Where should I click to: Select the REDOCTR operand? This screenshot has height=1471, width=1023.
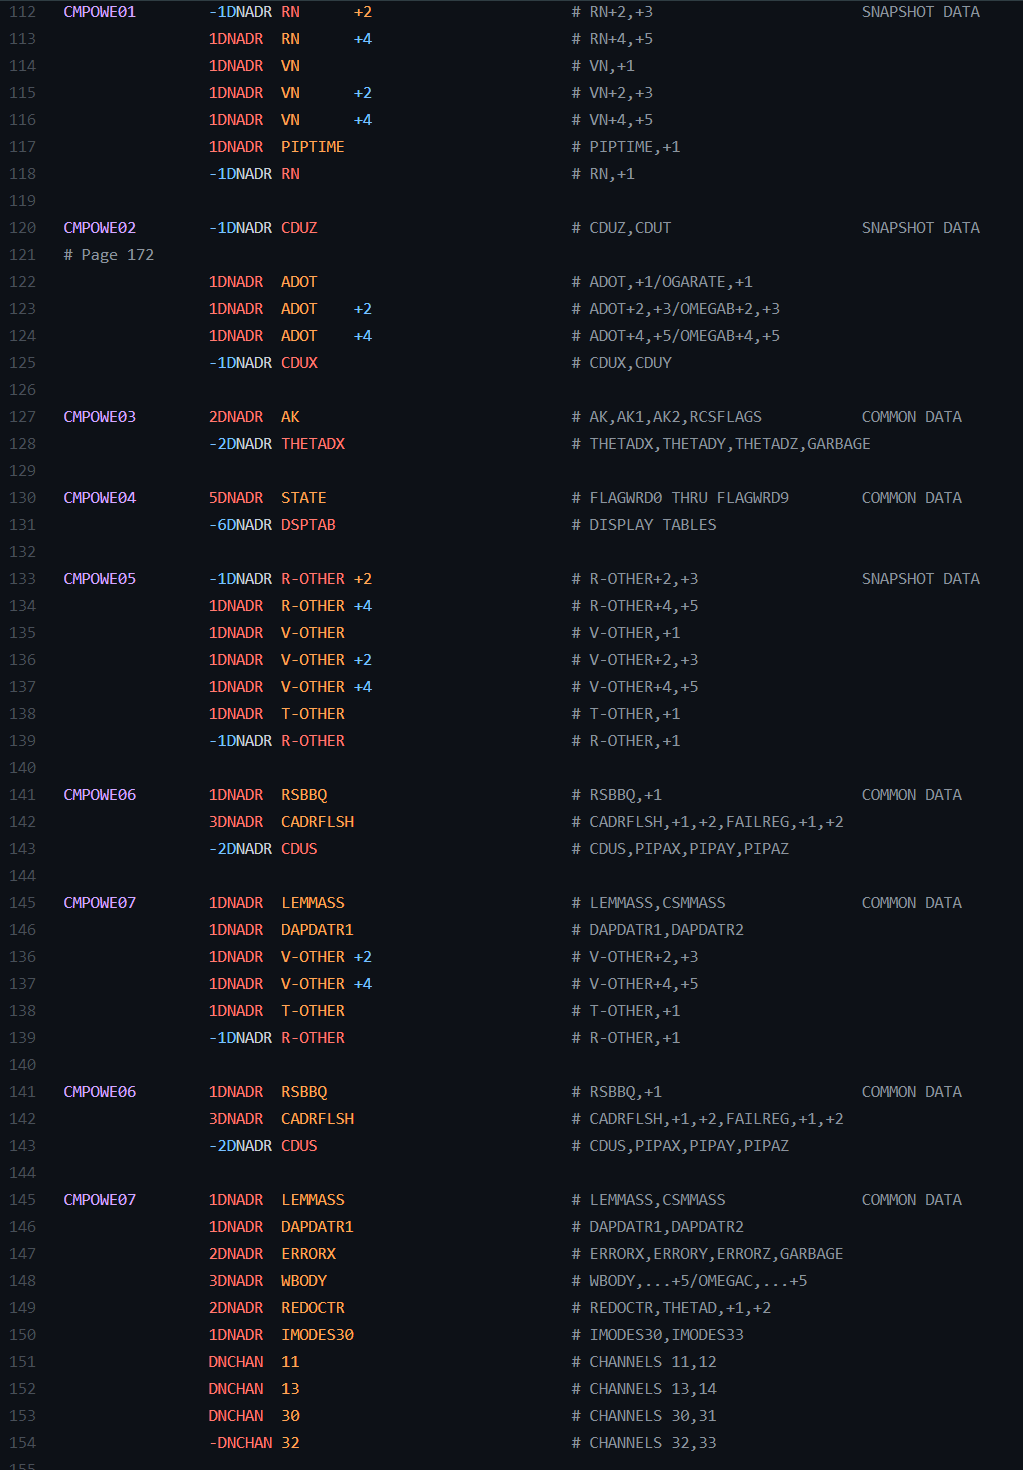pos(312,1308)
